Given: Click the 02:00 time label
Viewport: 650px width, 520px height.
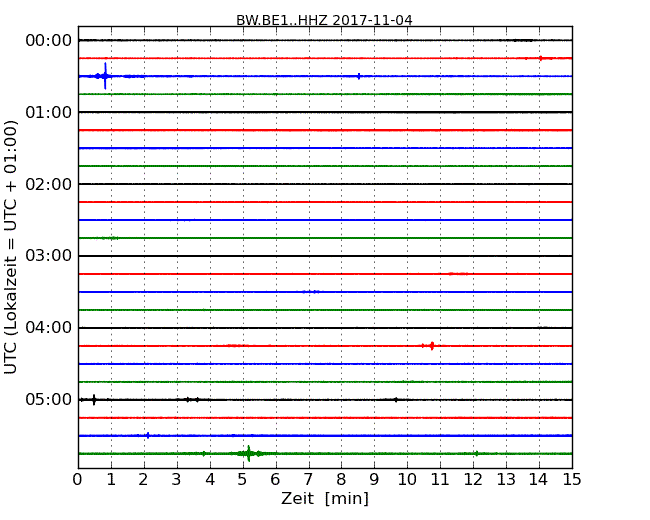Looking at the screenshot, I should pos(49,184).
